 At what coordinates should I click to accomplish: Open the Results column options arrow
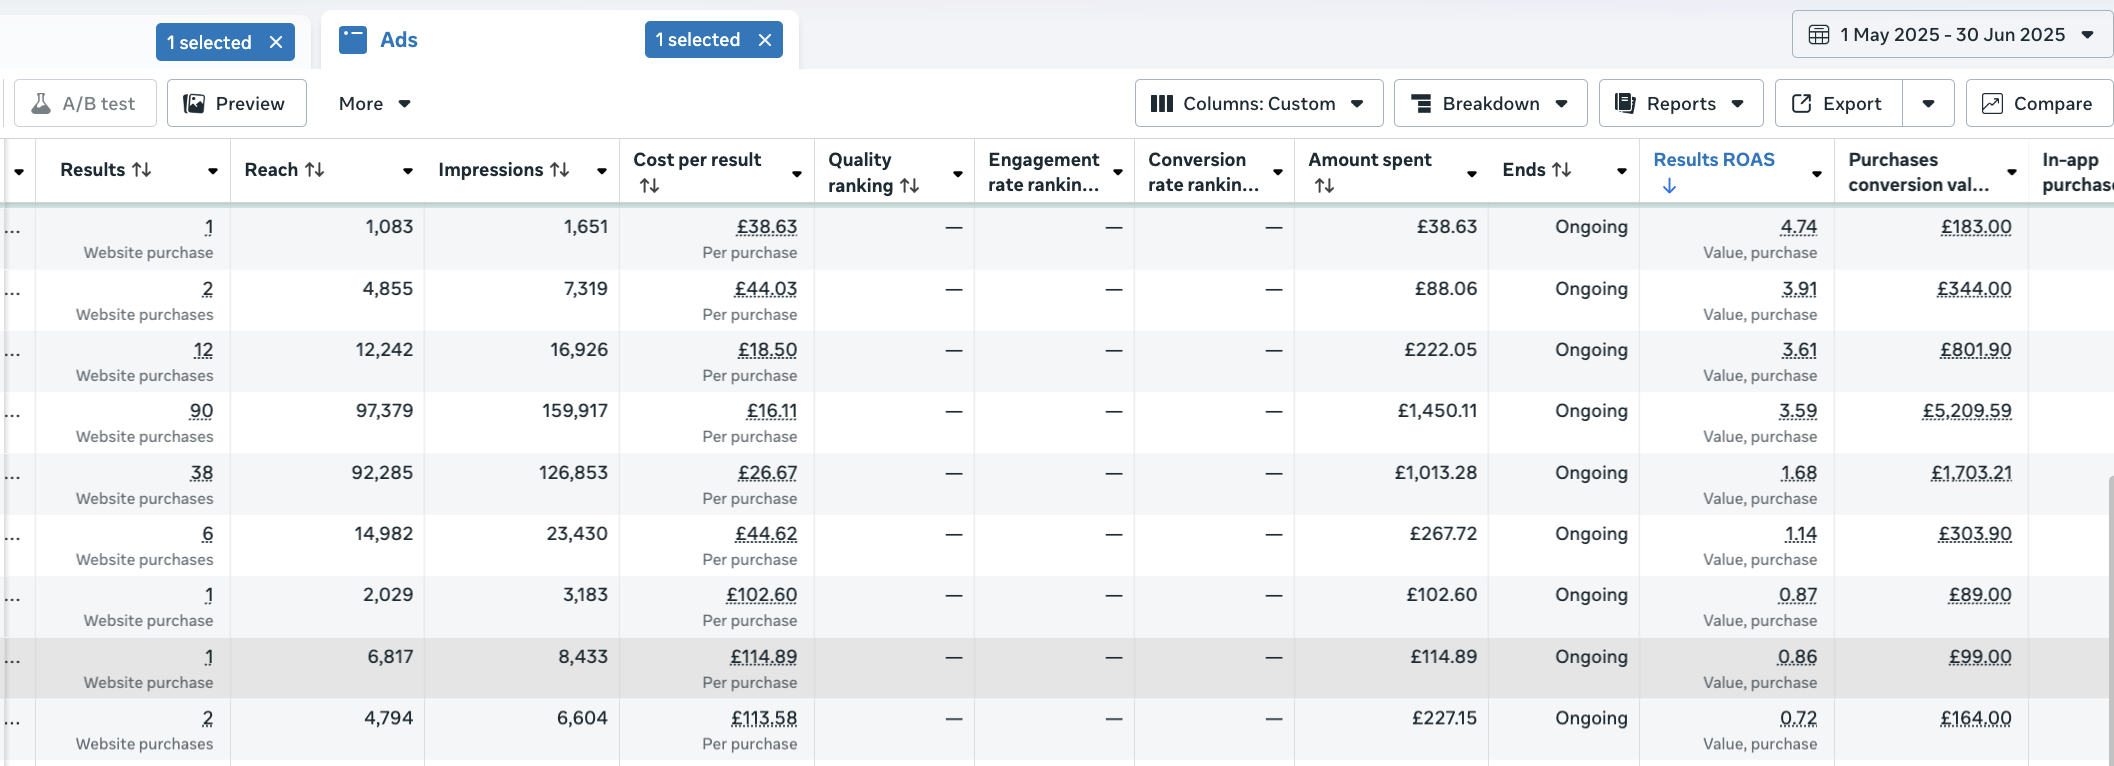[213, 171]
